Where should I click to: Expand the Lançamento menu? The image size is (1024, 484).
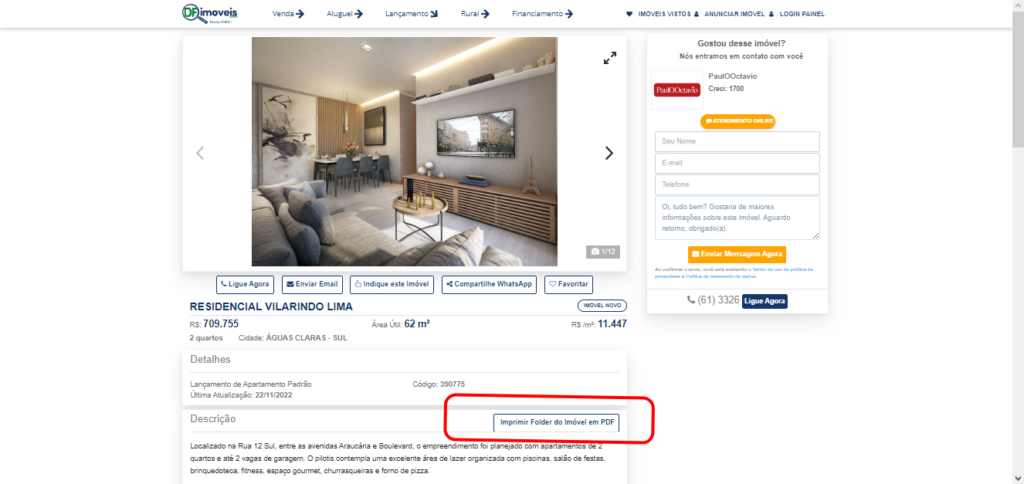coord(411,14)
